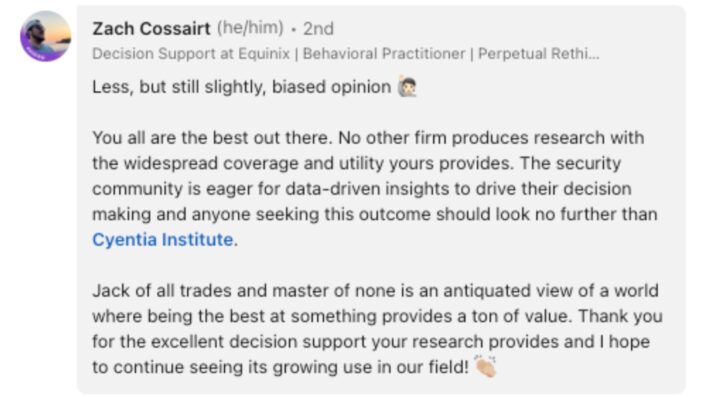Click the 2nd degree connection badge

tap(318, 29)
